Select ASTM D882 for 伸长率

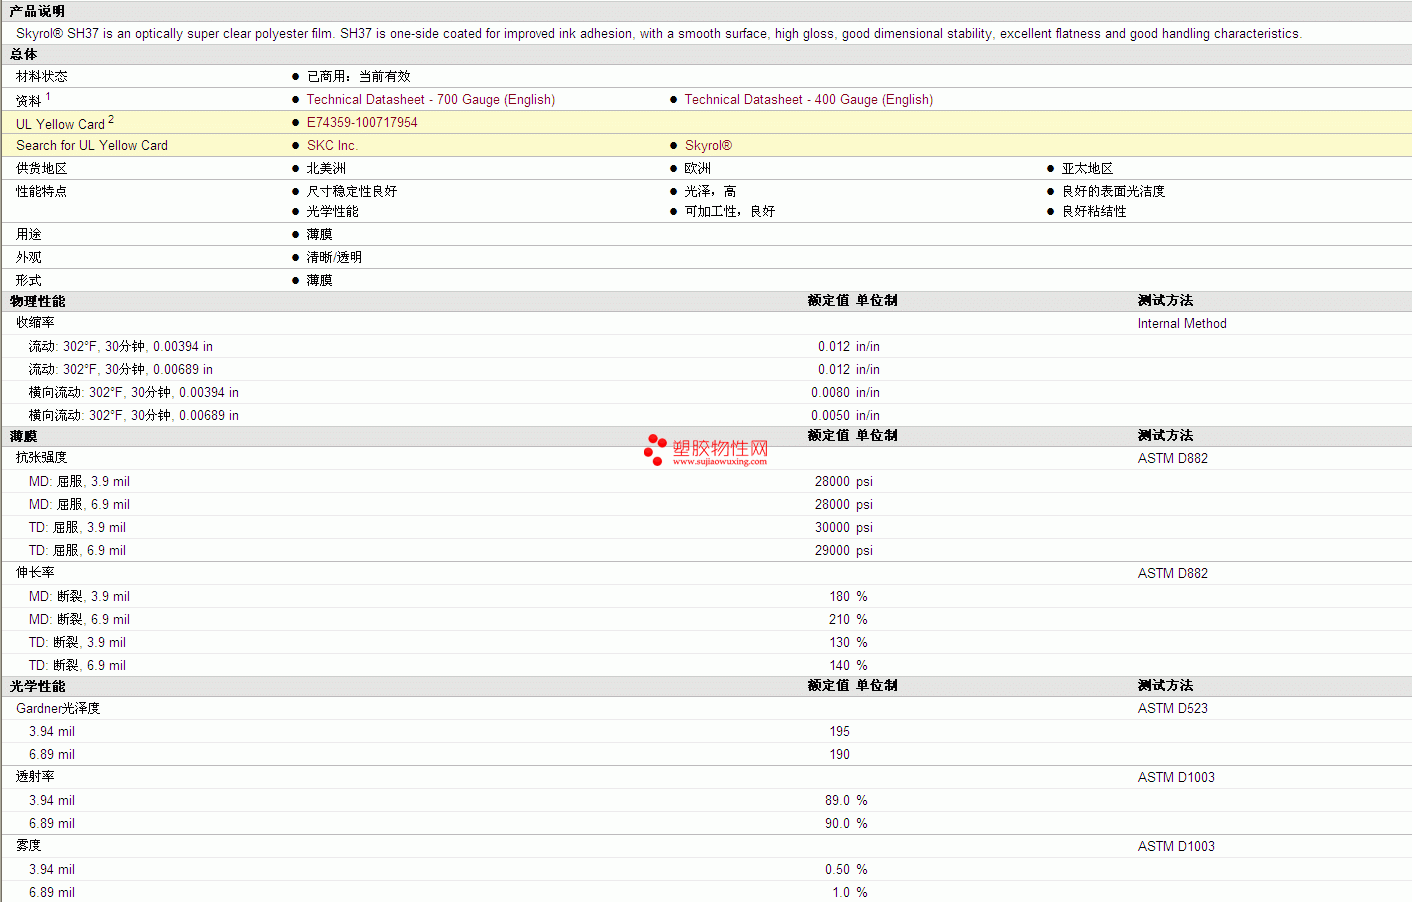point(1172,573)
